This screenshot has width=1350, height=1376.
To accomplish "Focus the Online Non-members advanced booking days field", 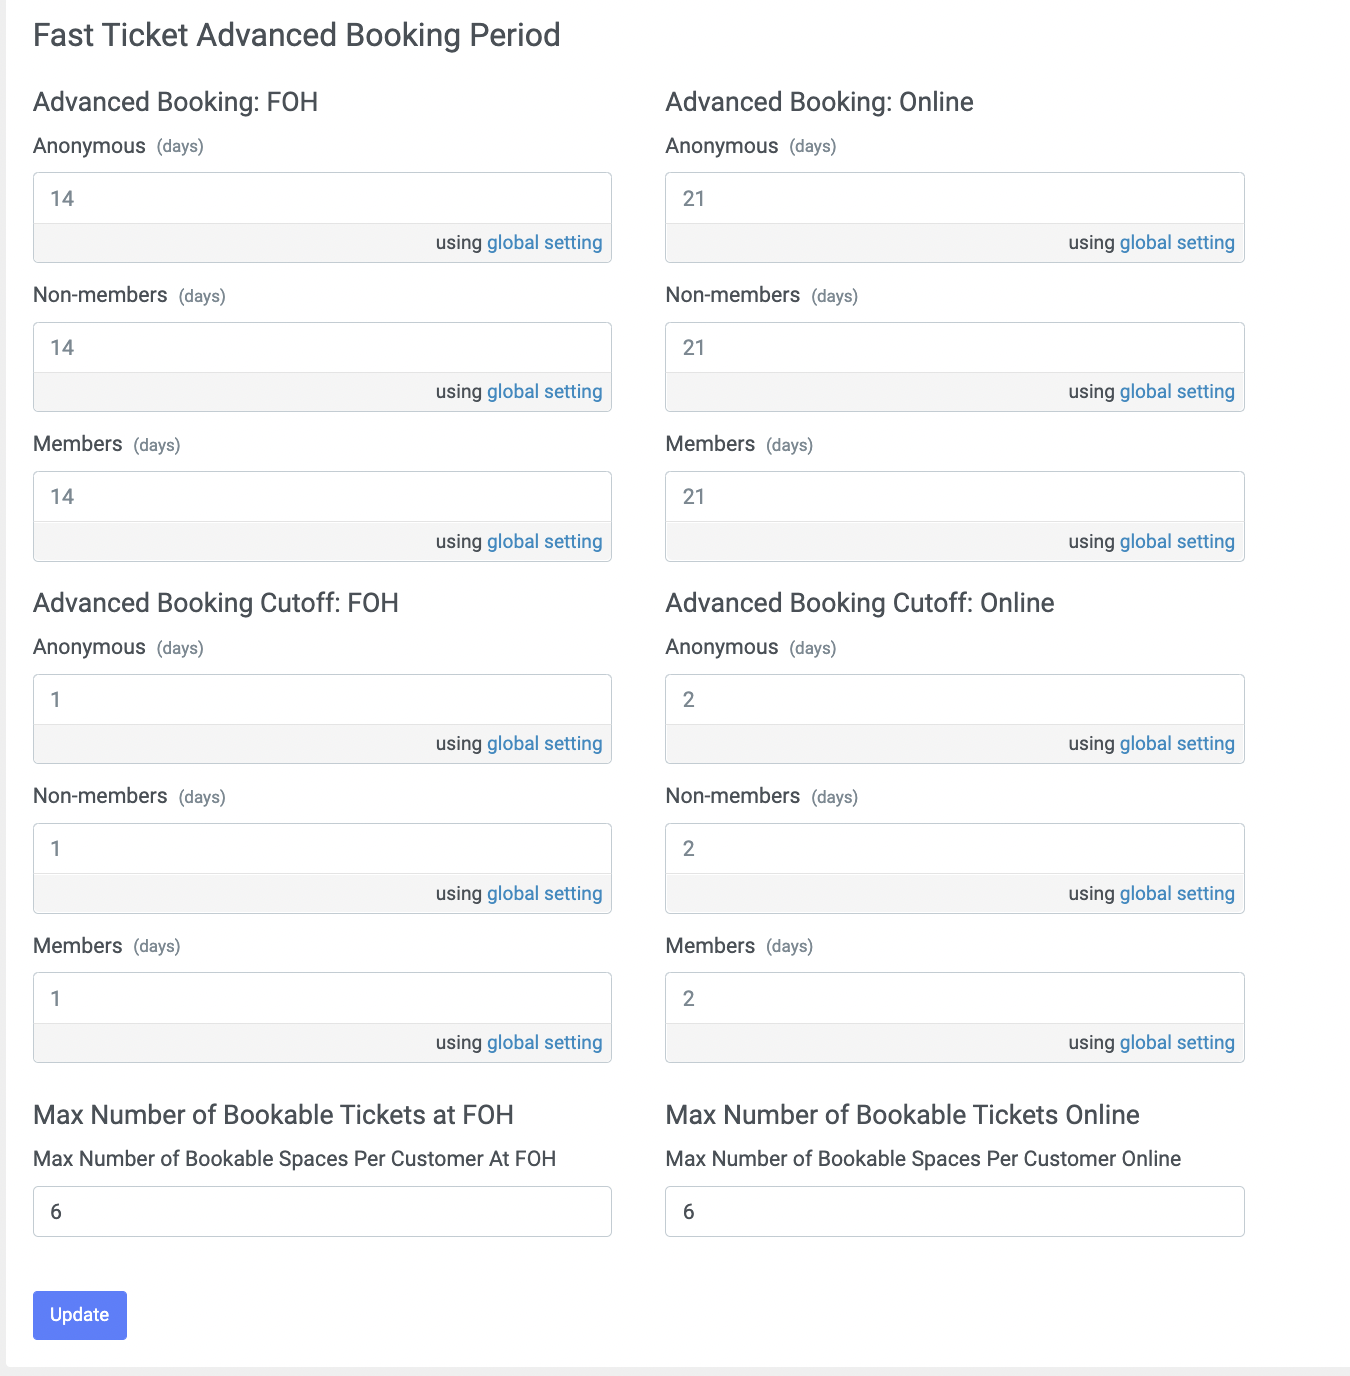I will click(955, 348).
